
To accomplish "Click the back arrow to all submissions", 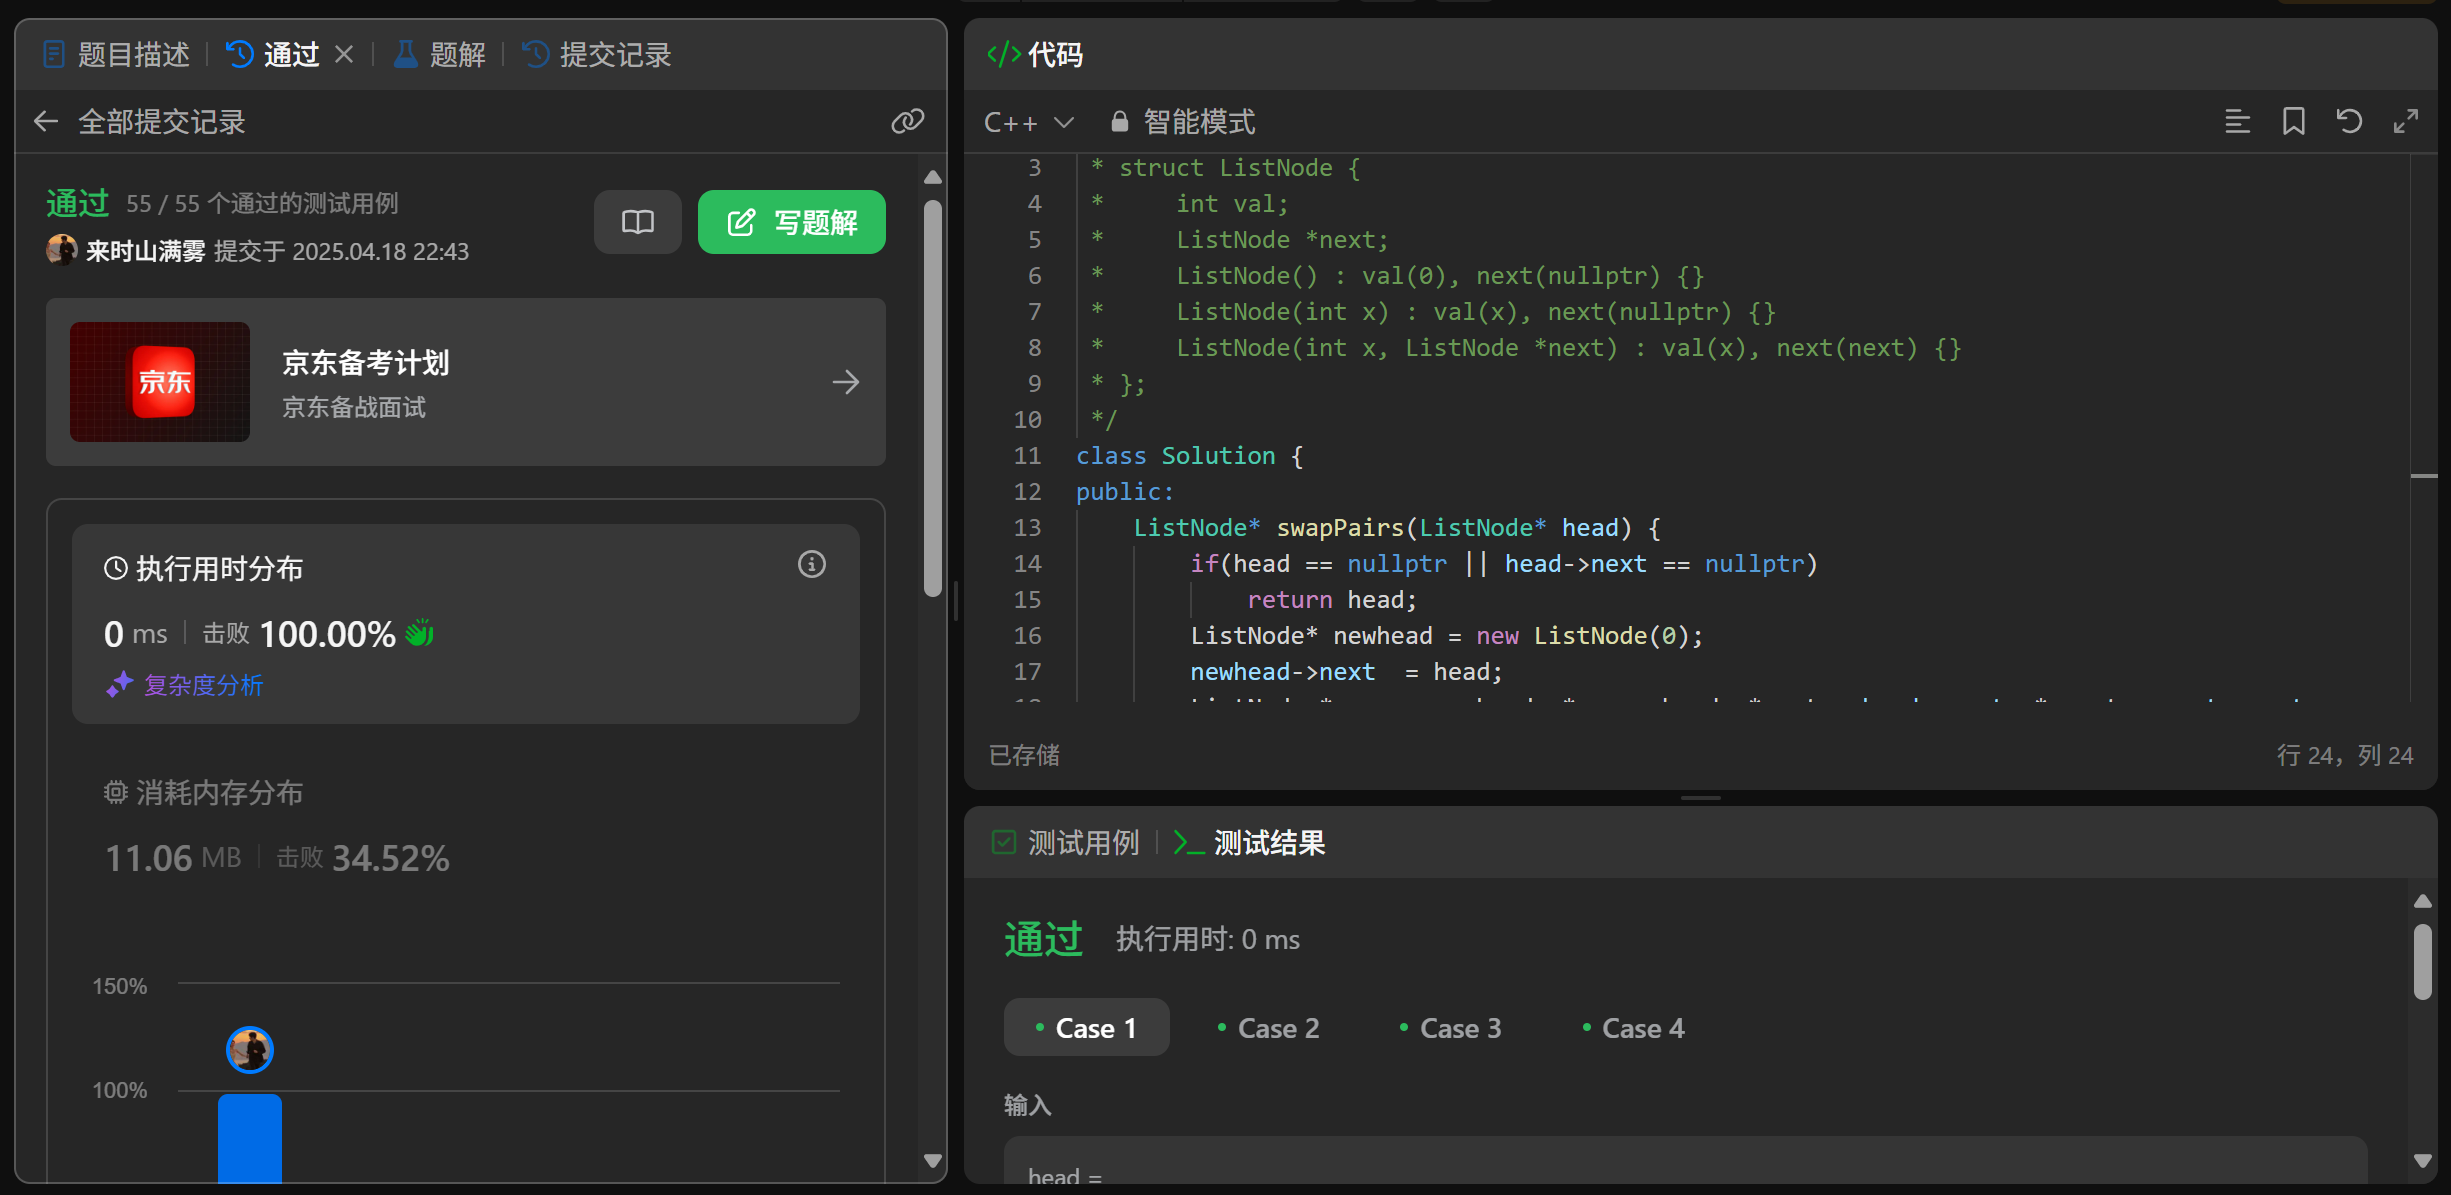I will click(x=46, y=122).
